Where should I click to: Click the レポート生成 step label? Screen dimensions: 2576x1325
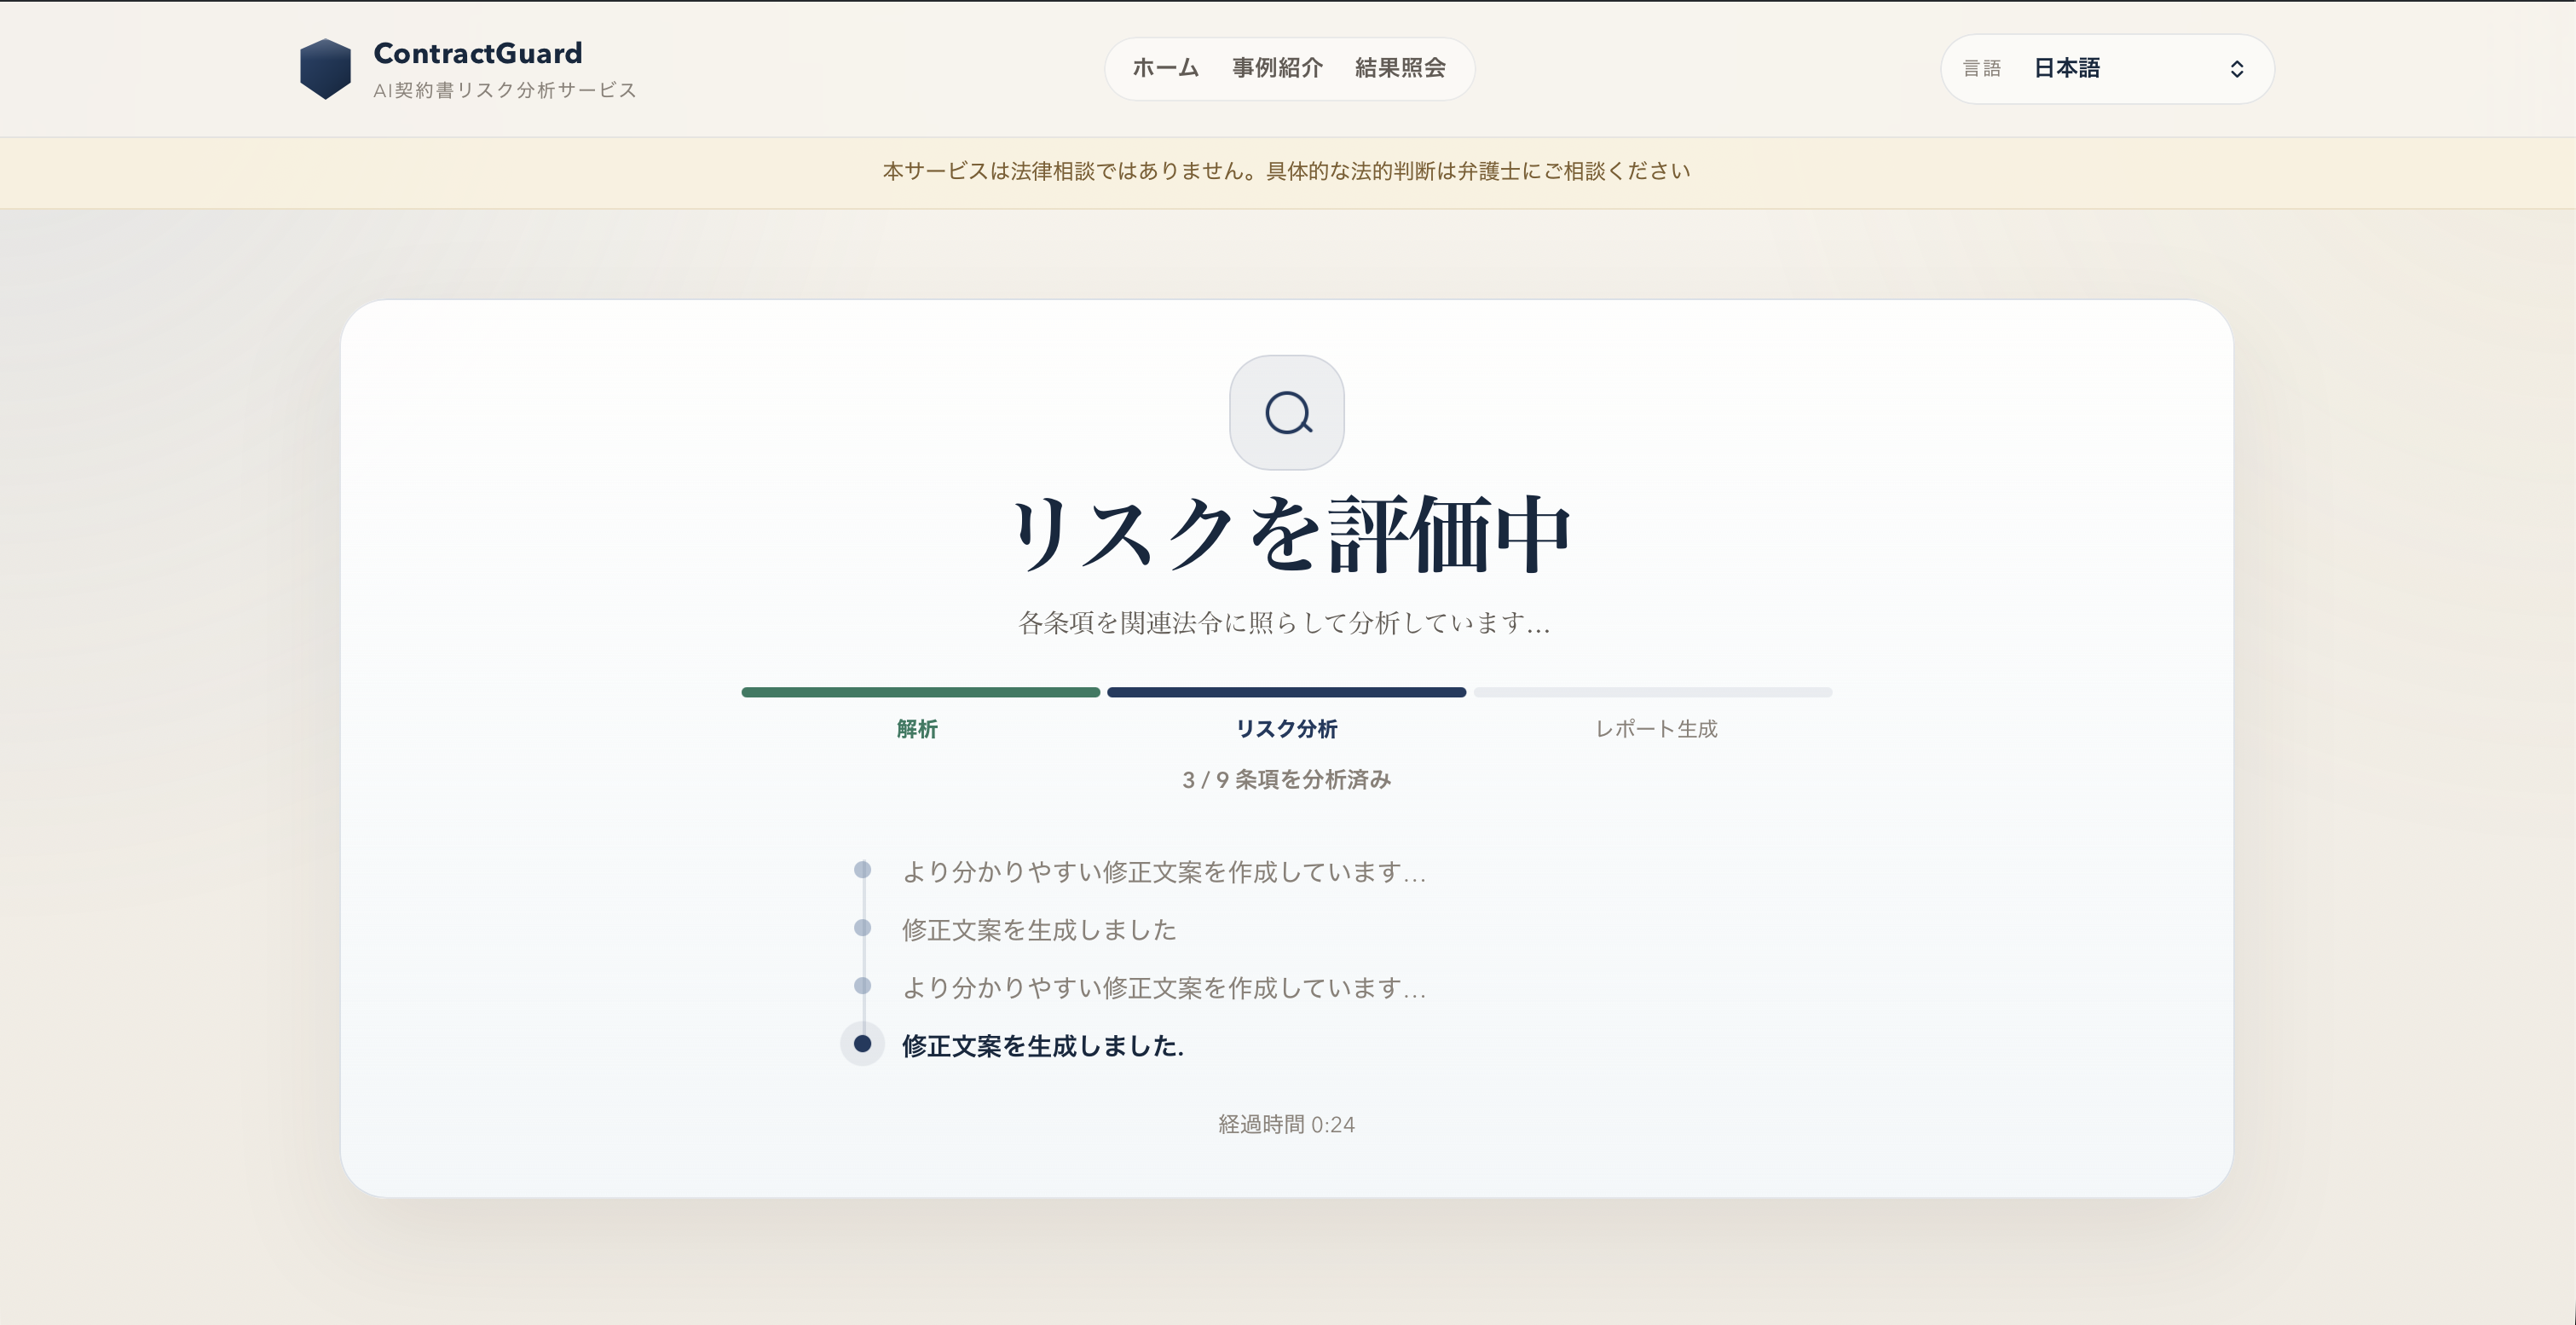click(x=1655, y=729)
